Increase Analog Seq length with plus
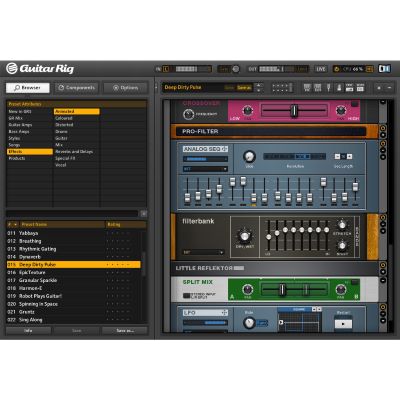400x400 pixels. pos(349,156)
